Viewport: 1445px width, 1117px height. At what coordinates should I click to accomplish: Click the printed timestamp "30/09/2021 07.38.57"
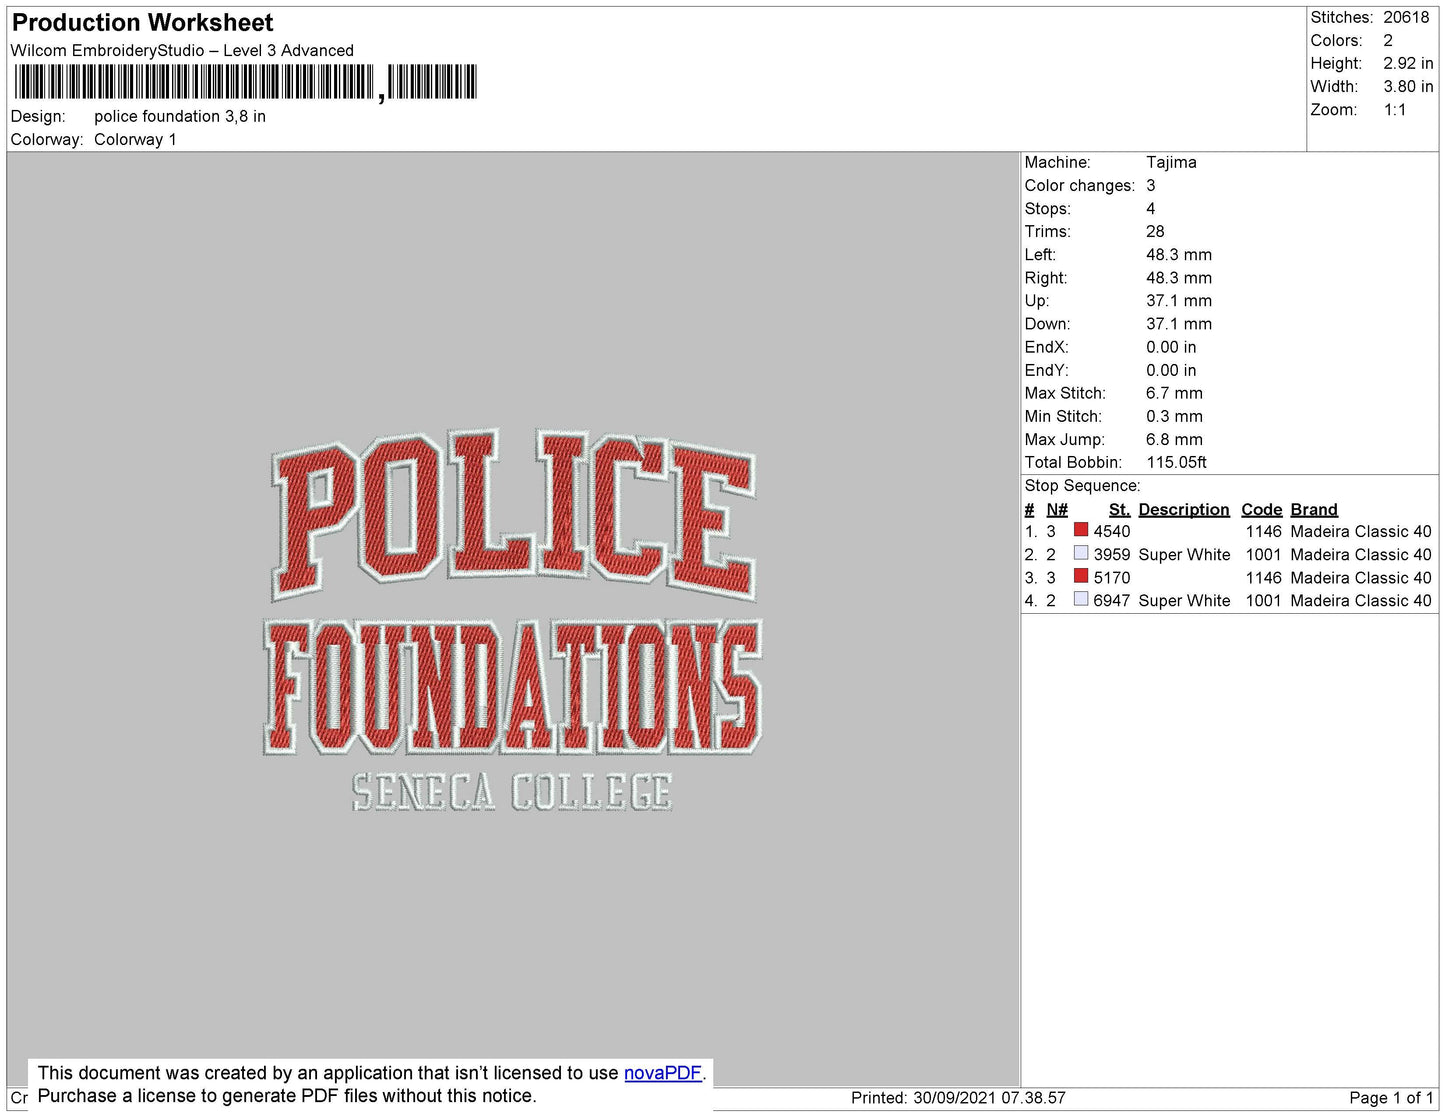[989, 1098]
